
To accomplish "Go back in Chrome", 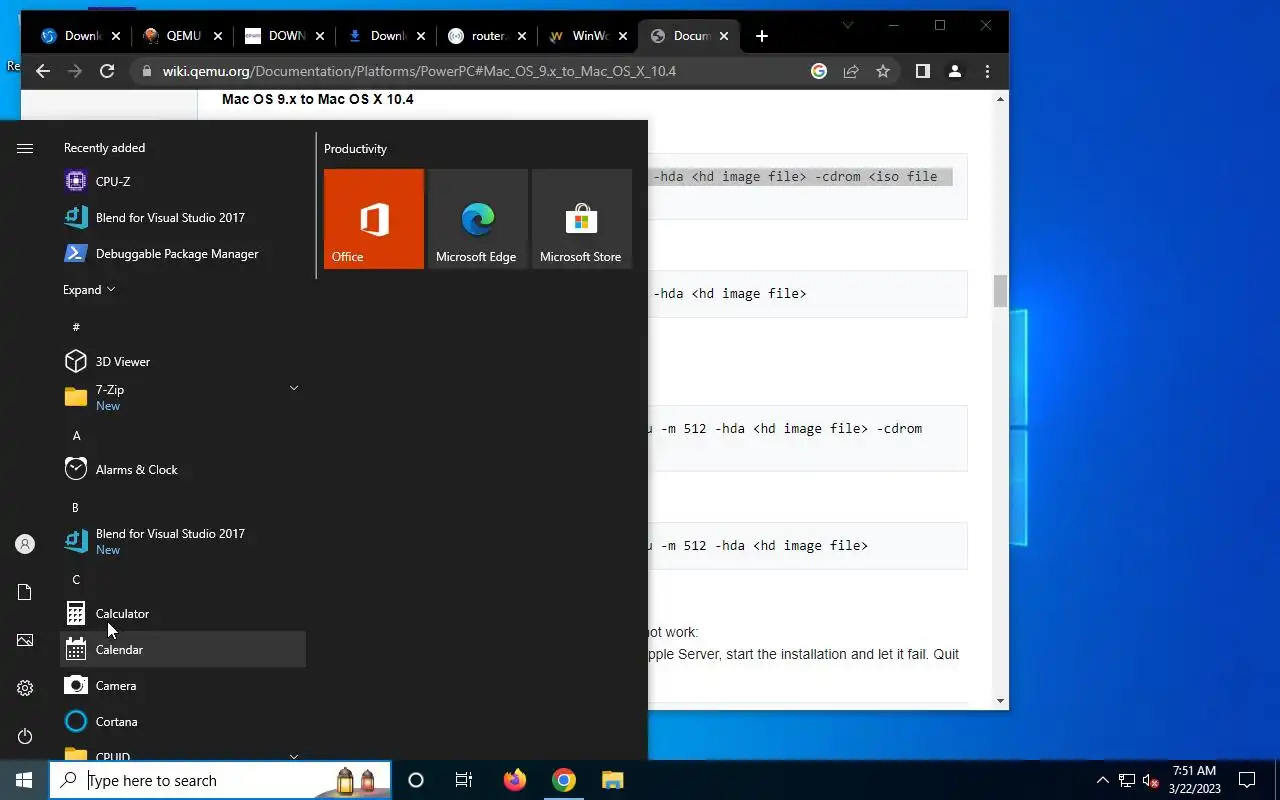I will [x=42, y=71].
